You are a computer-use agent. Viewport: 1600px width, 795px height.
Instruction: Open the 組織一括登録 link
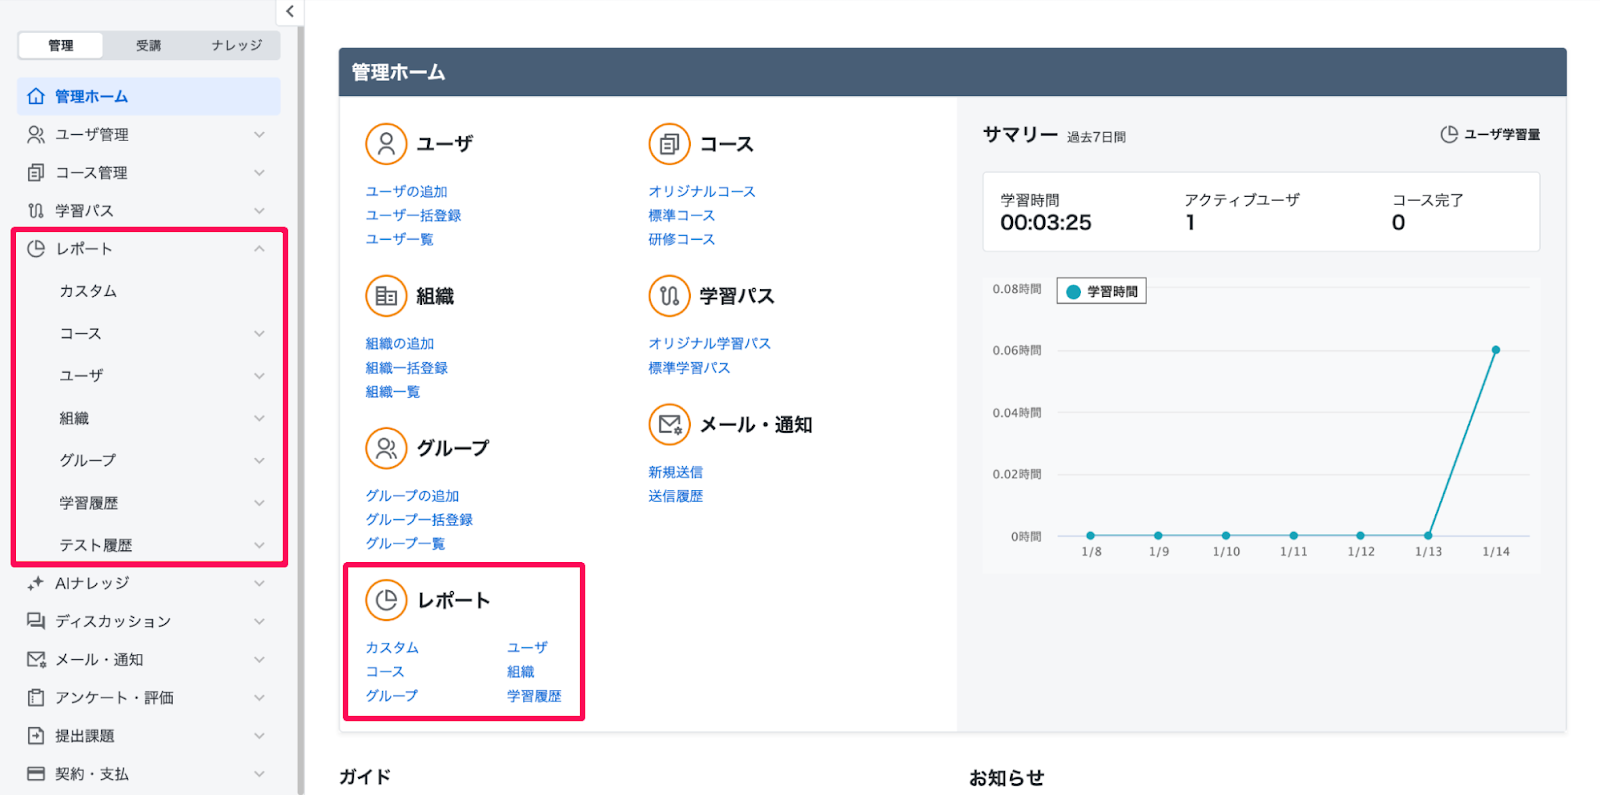pos(407,368)
